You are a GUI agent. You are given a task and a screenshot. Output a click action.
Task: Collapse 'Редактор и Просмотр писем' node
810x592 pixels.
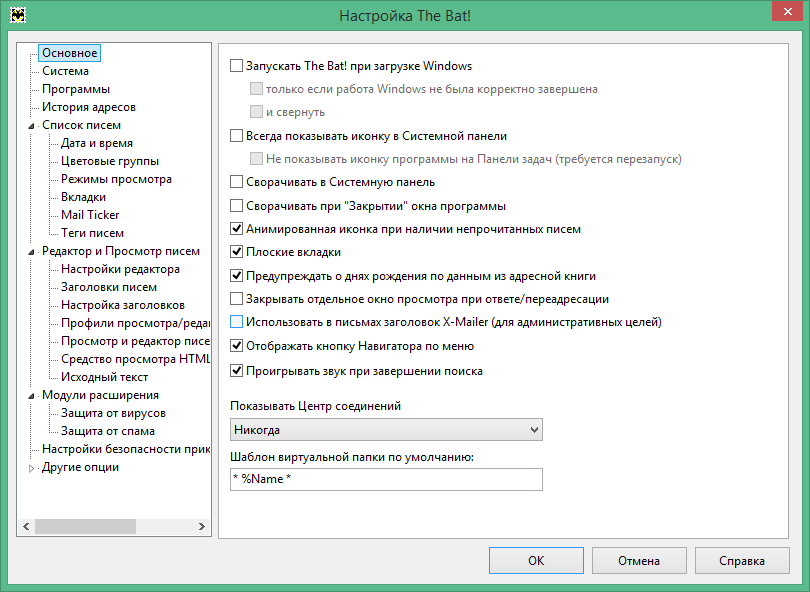coord(32,252)
